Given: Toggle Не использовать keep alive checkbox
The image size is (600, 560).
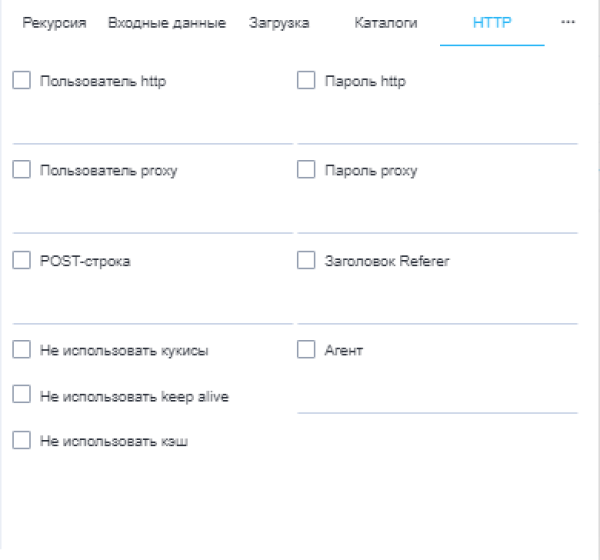Looking at the screenshot, I should [21, 394].
